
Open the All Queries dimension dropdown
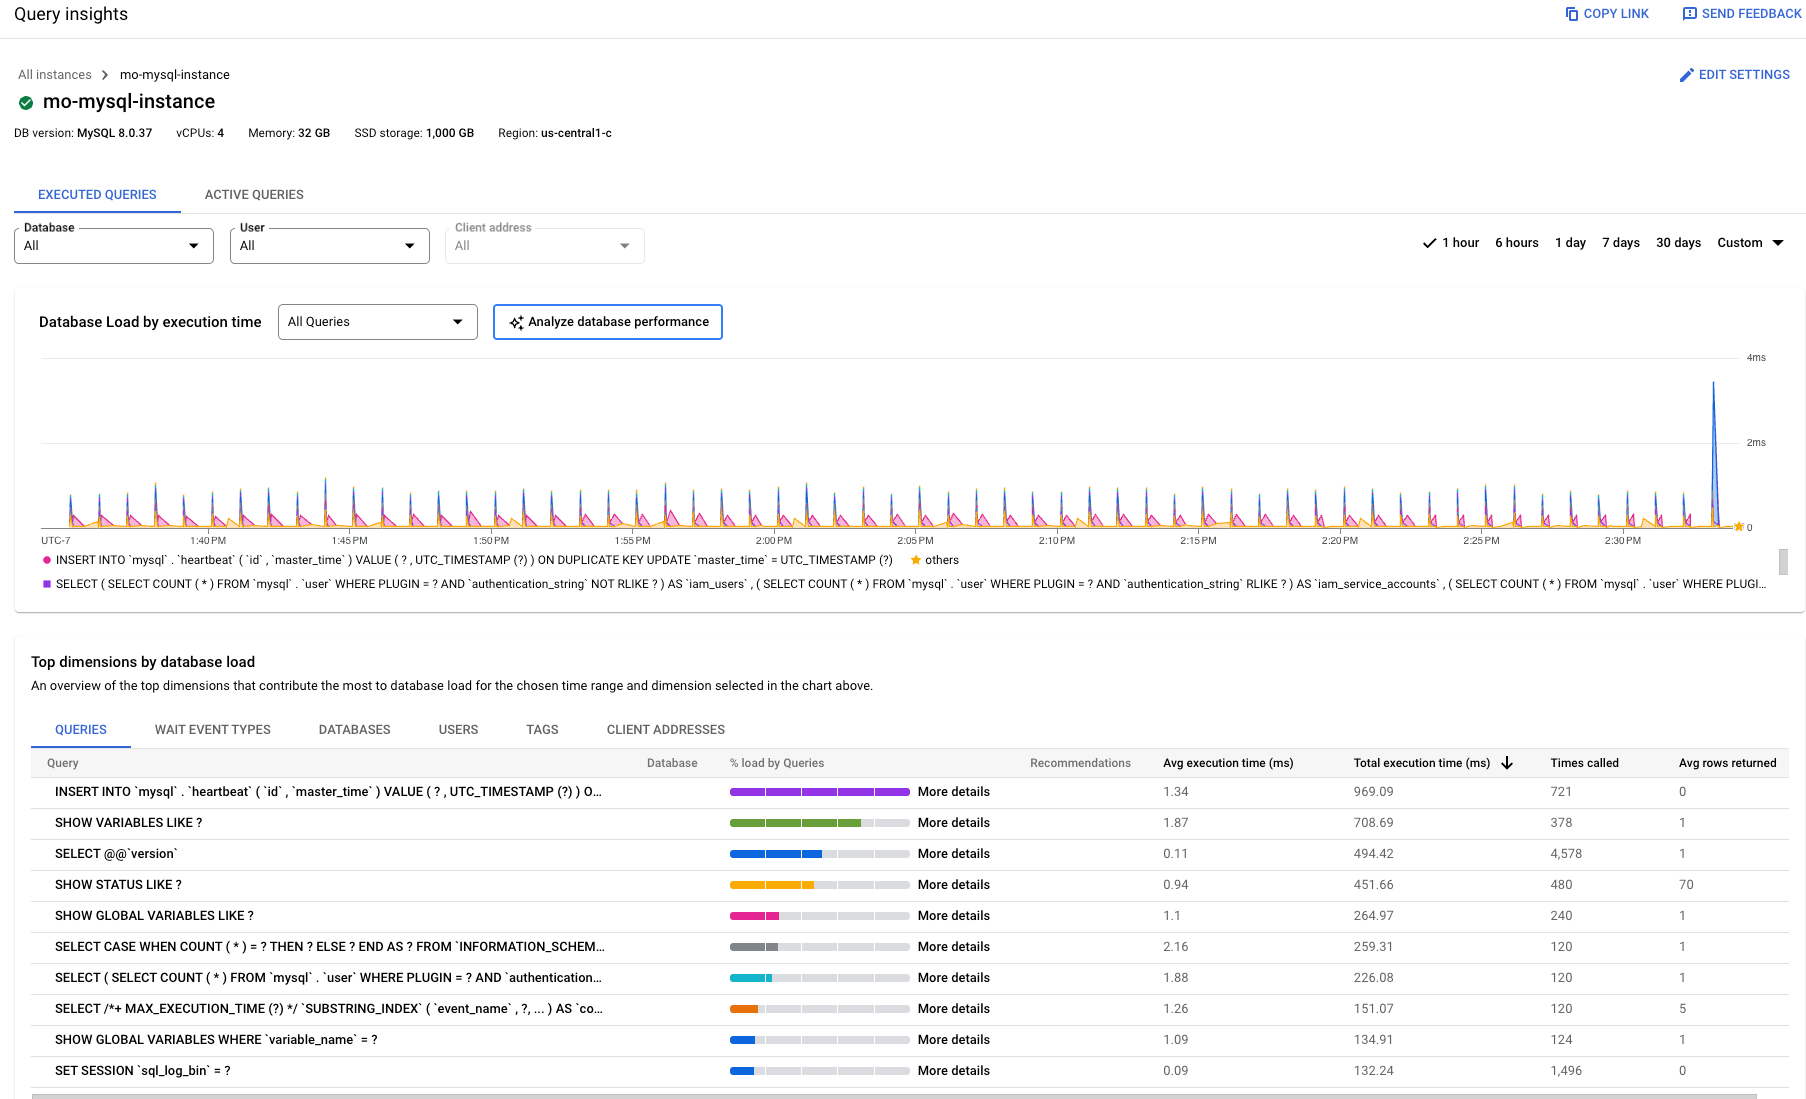click(x=377, y=322)
